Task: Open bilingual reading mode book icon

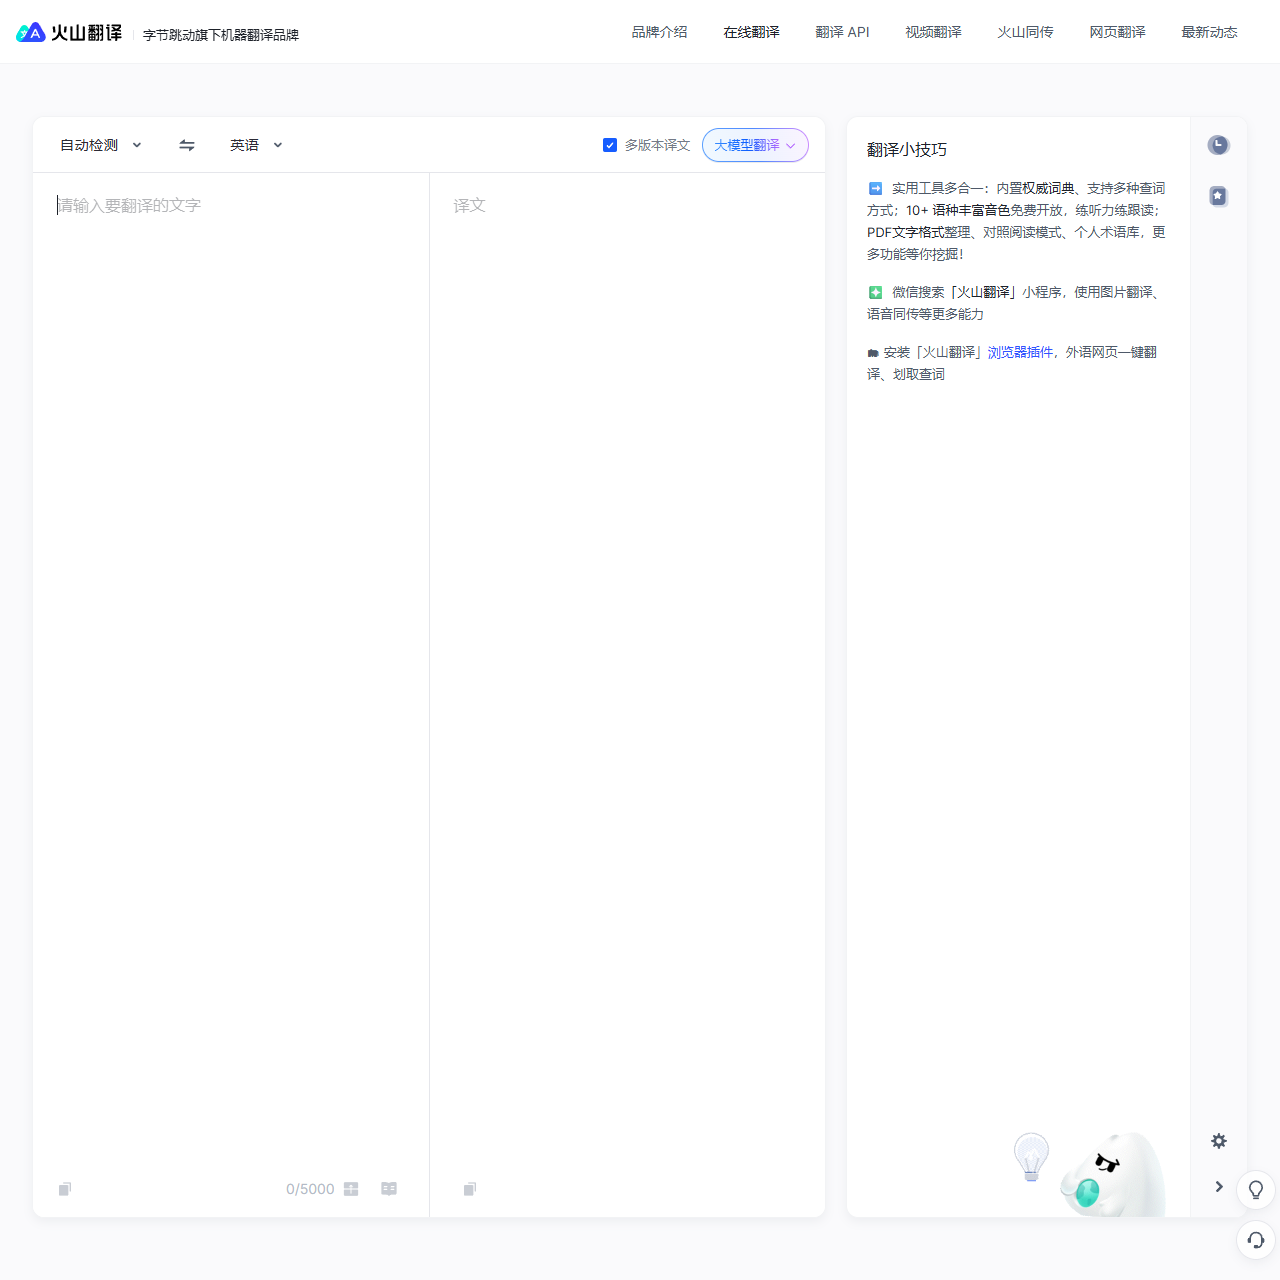Action: tap(389, 1189)
